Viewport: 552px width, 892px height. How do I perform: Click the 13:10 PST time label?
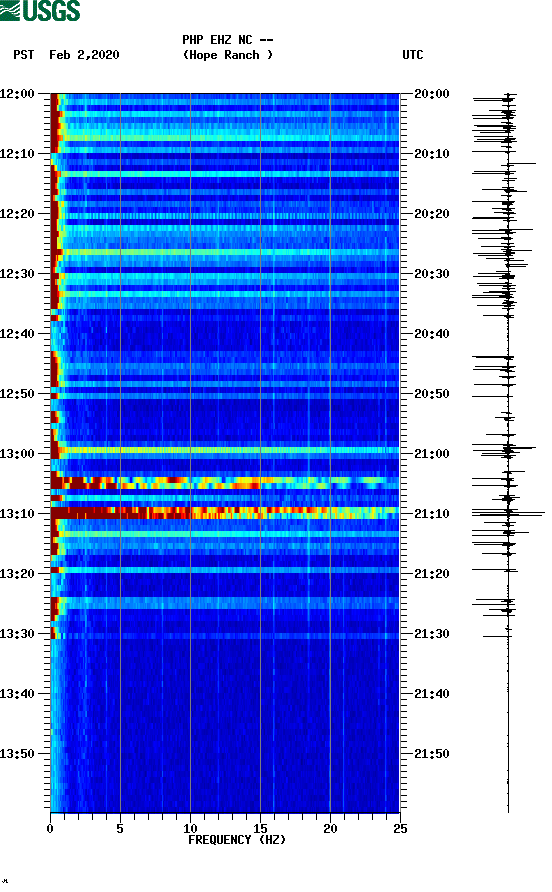(17, 514)
